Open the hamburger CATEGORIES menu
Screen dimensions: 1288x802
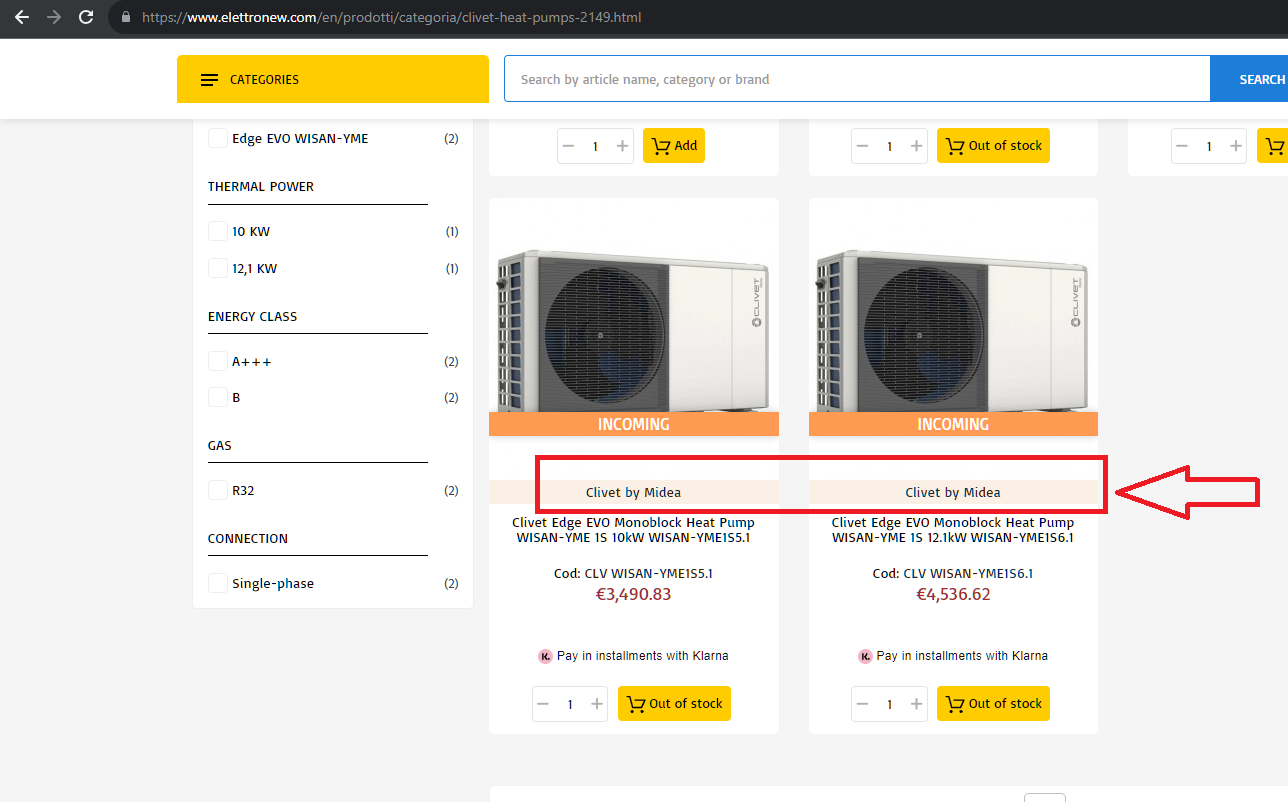coord(333,79)
